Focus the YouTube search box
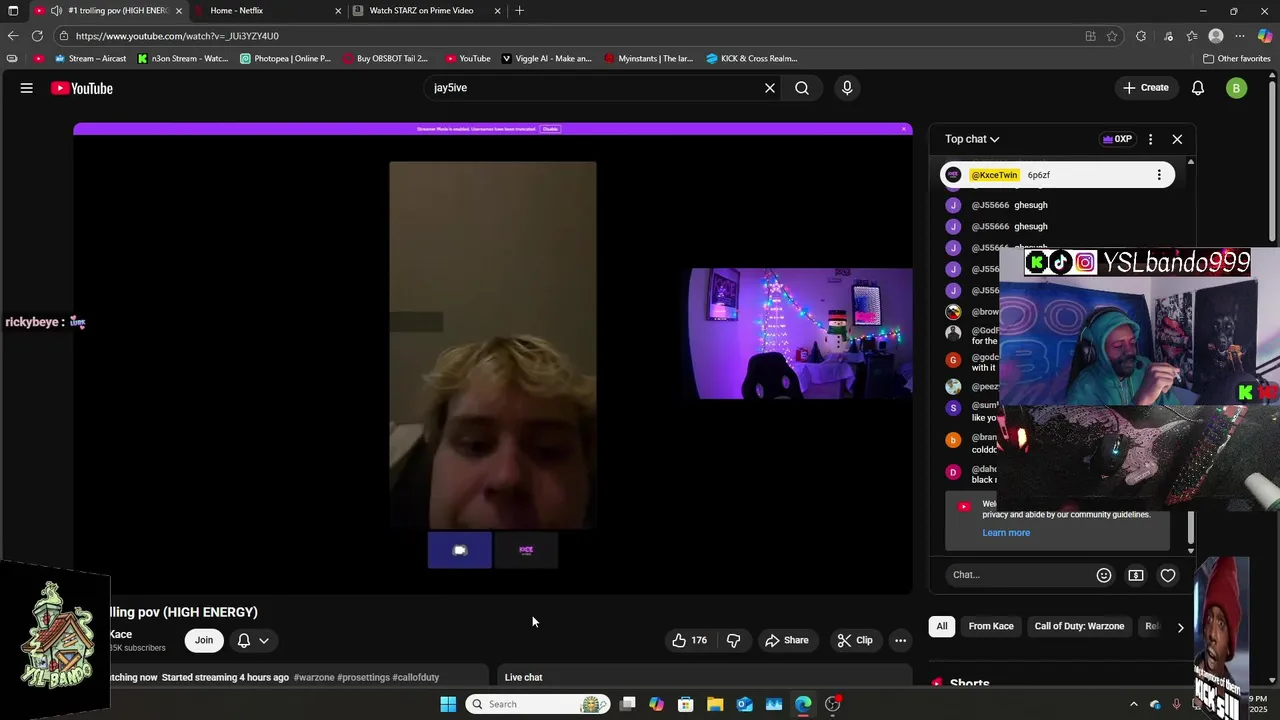Viewport: 1280px width, 720px height. click(x=595, y=88)
